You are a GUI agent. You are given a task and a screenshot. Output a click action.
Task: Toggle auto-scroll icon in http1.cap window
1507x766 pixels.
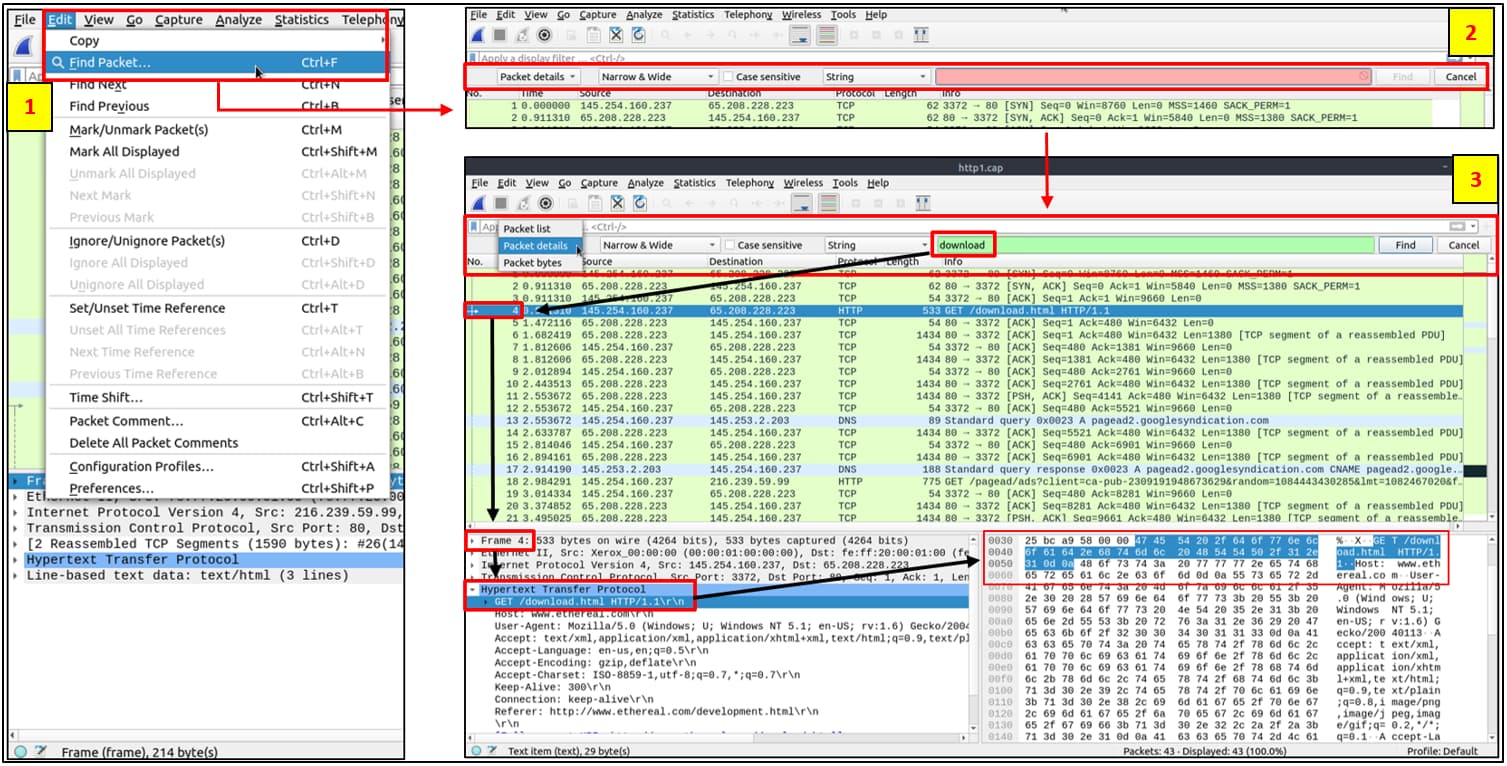(x=801, y=203)
